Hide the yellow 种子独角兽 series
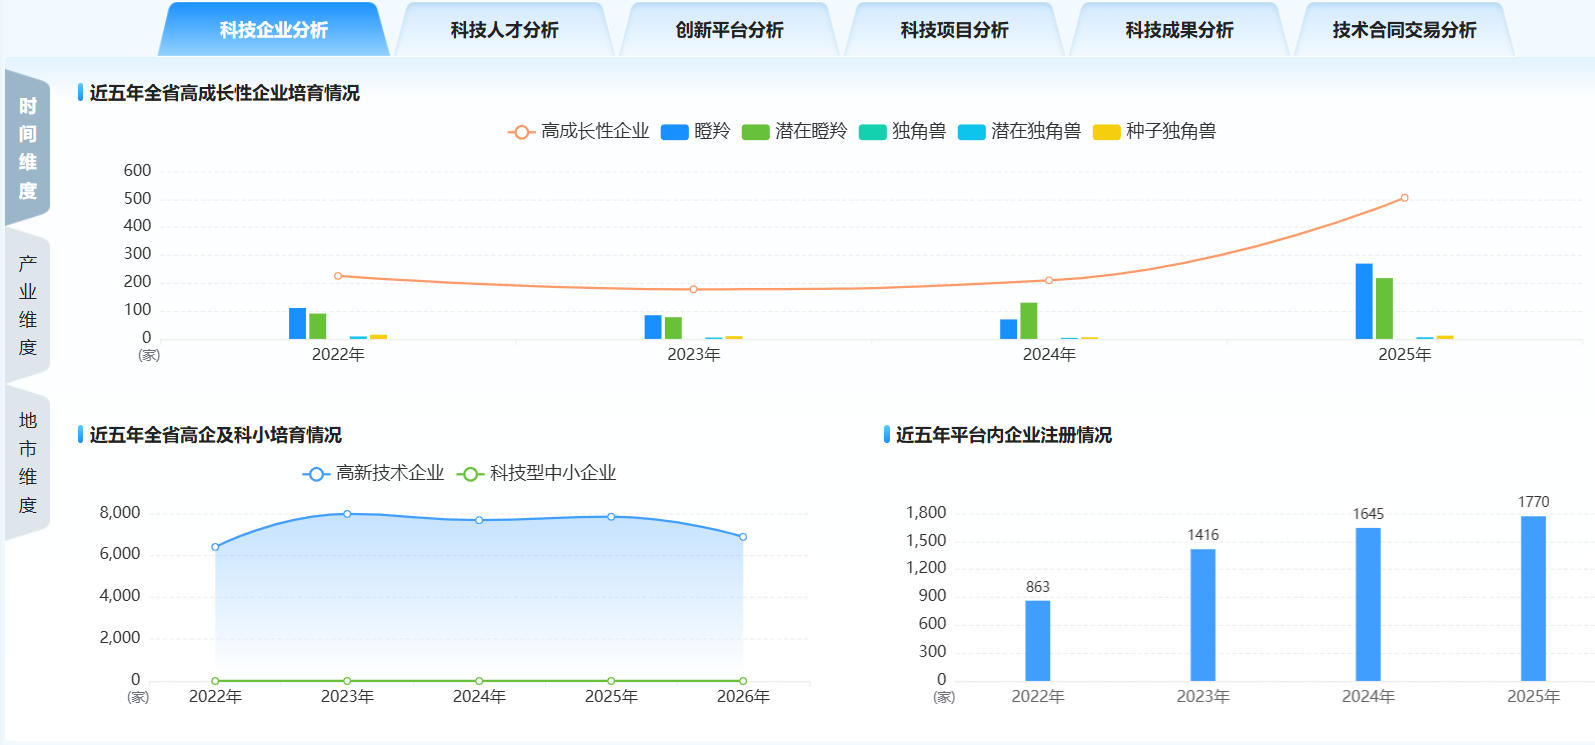 tap(1154, 132)
